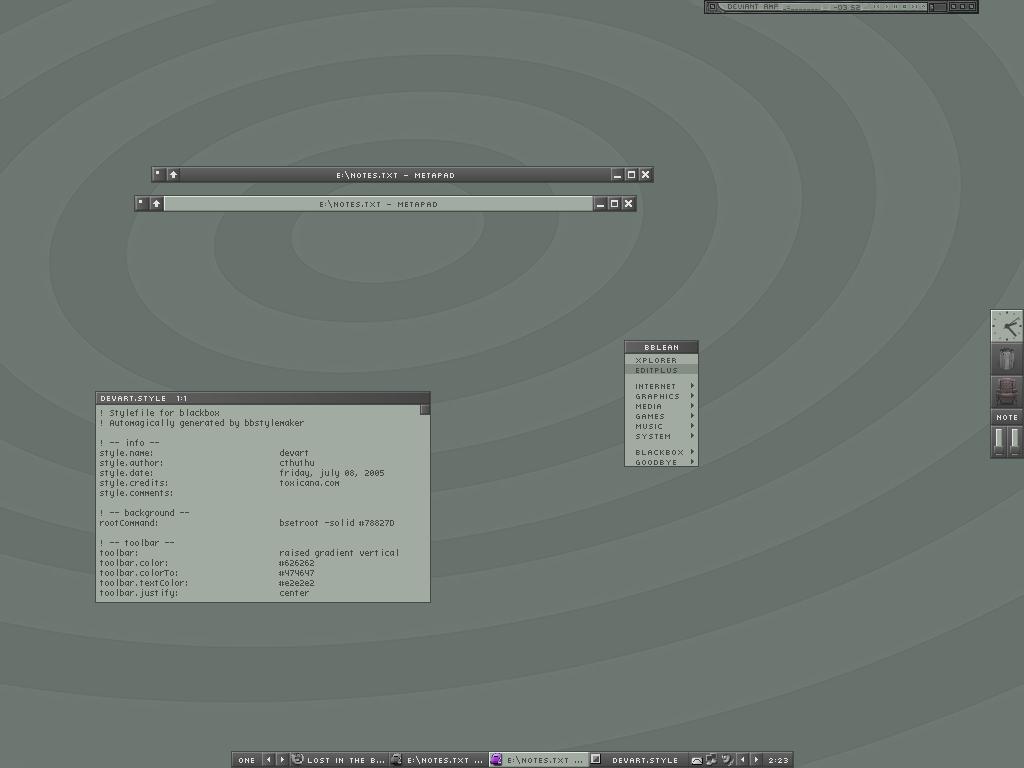Expand the System submenu
1024x768 pixels.
(661, 436)
